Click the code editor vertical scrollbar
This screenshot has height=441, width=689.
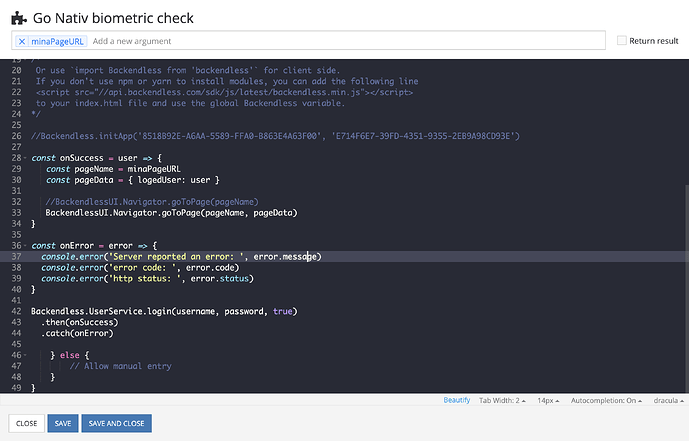click(x=686, y=288)
